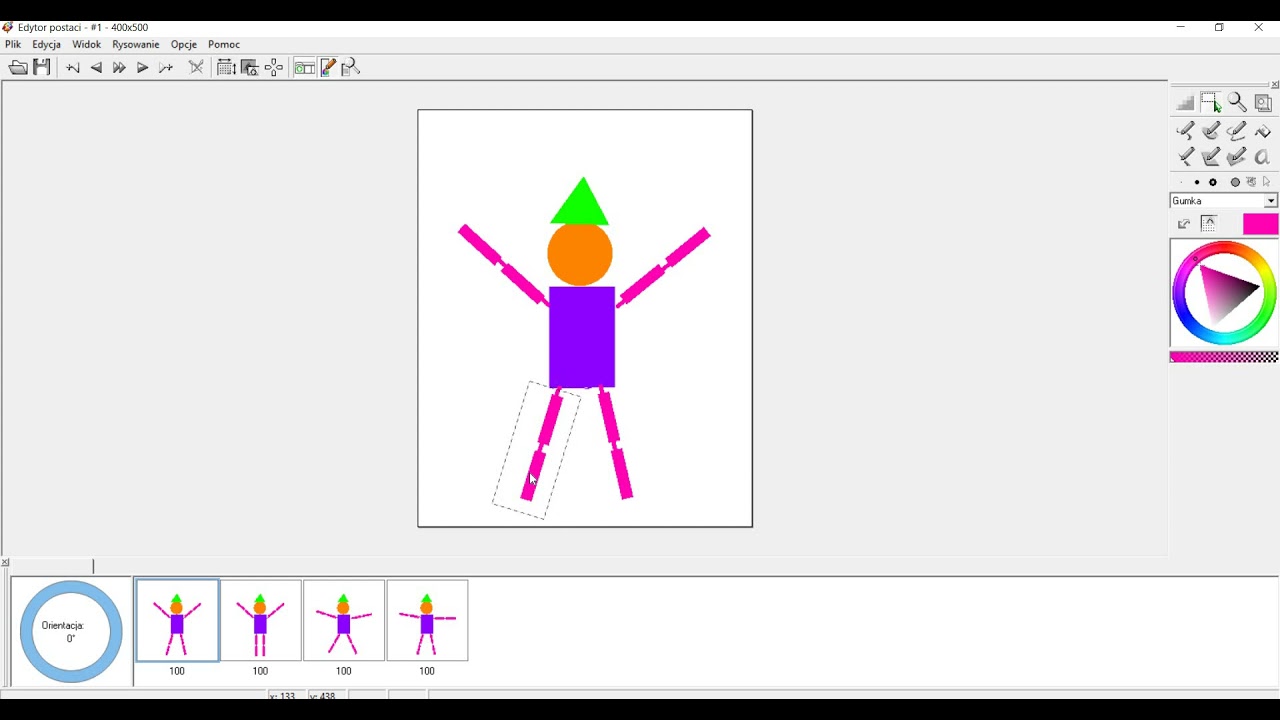Save using the floppy disk icon
1280x720 pixels.
[x=42, y=67]
